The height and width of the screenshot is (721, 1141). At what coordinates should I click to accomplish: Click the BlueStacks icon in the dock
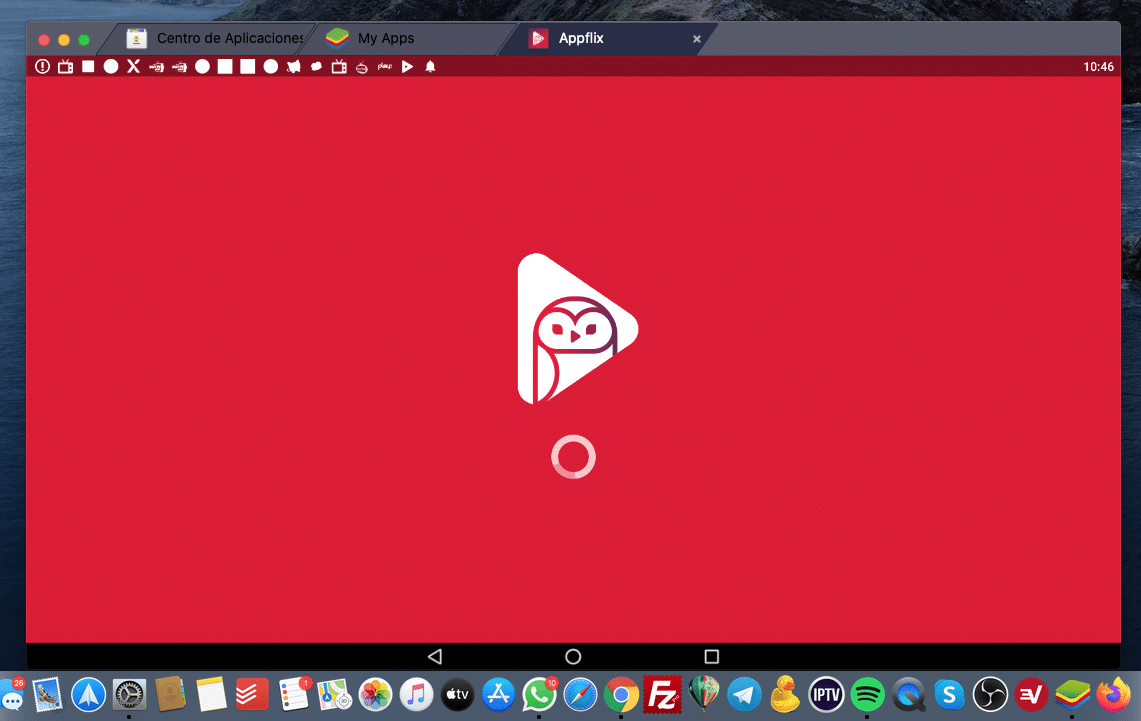1071,694
